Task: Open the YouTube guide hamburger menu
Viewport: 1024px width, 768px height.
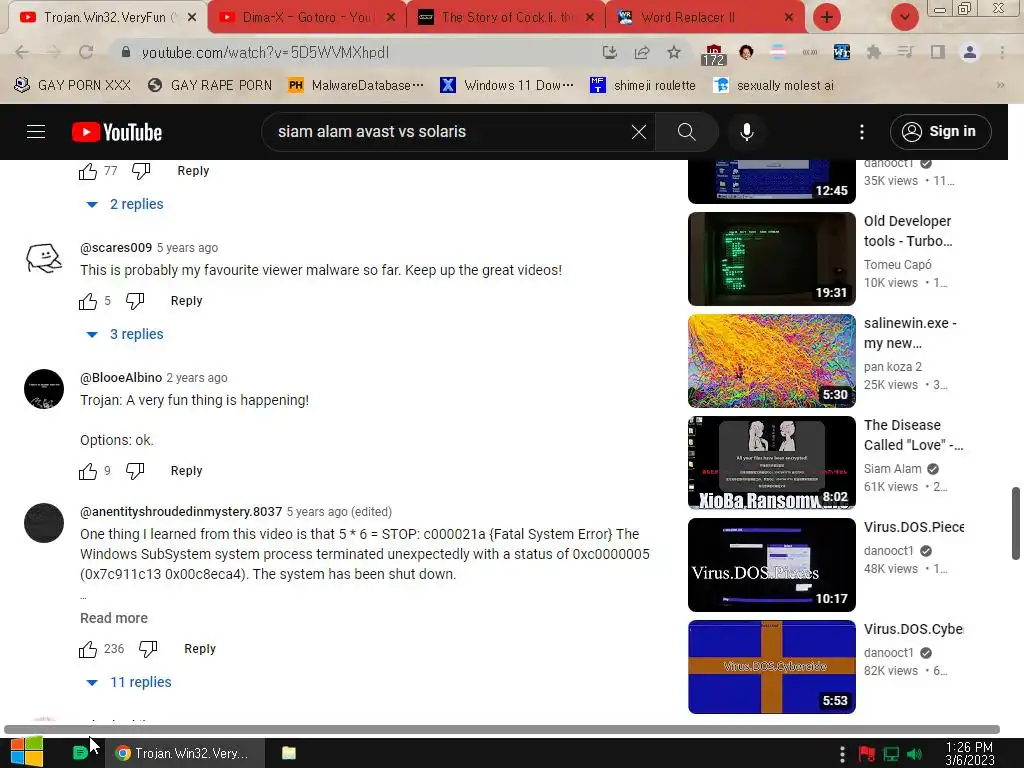Action: (x=36, y=132)
